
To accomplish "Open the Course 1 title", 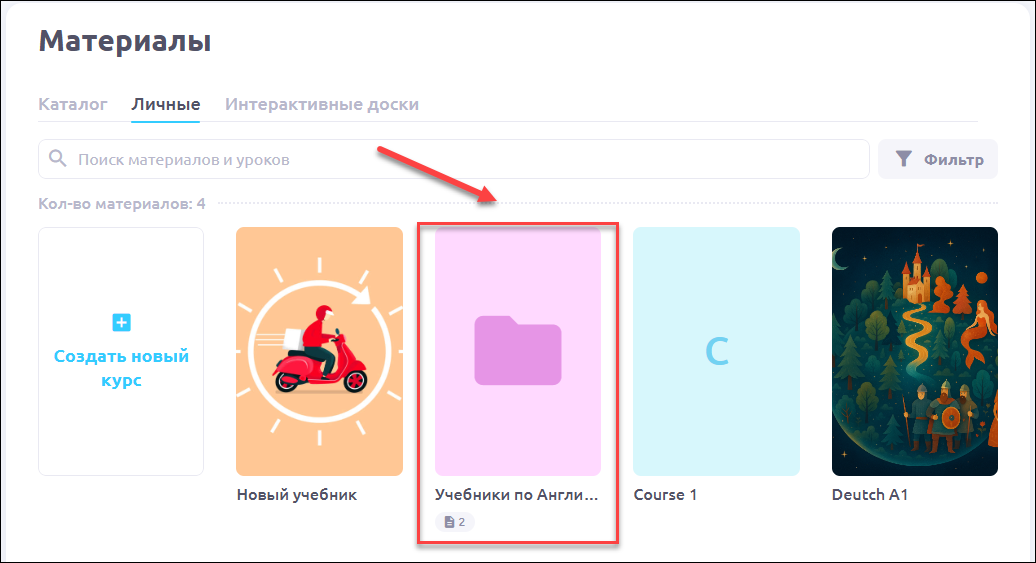I will pyautogui.click(x=665, y=495).
